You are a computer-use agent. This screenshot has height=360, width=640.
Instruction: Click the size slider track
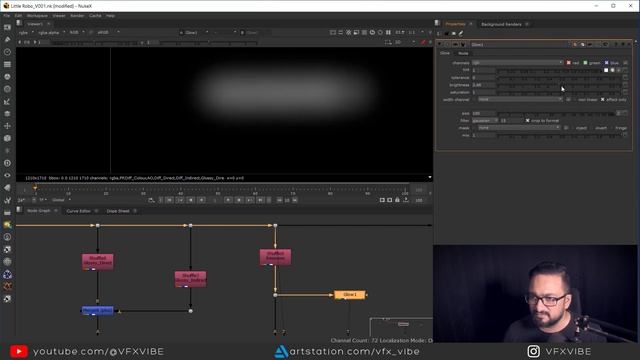(x=556, y=113)
